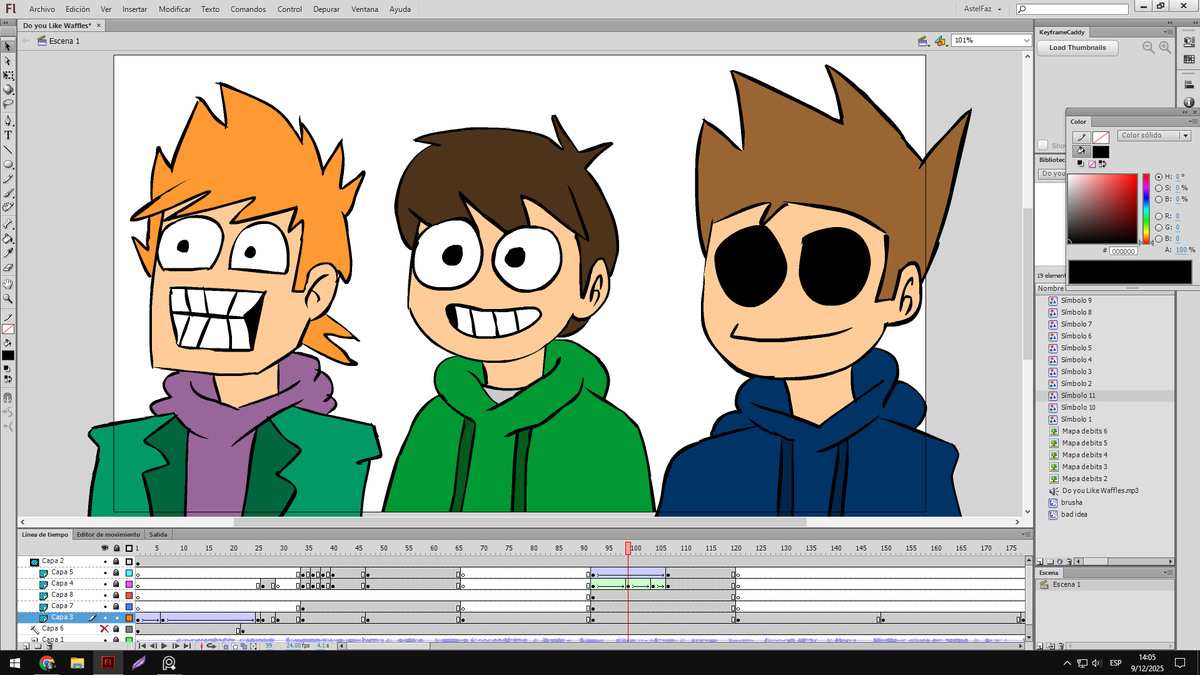The width and height of the screenshot is (1200, 675).
Task: Select the Pencil tool
Action: tap(9, 178)
